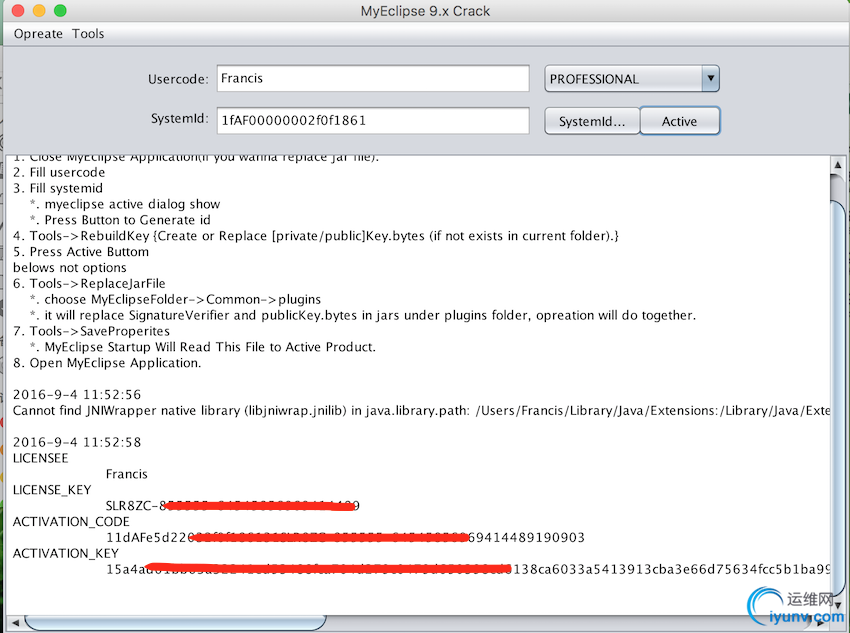Image resolution: width=850 pixels, height=633 pixels.
Task: Click the "choose MyEclipseFolder->Common->plugins" line
Action: coord(176,300)
